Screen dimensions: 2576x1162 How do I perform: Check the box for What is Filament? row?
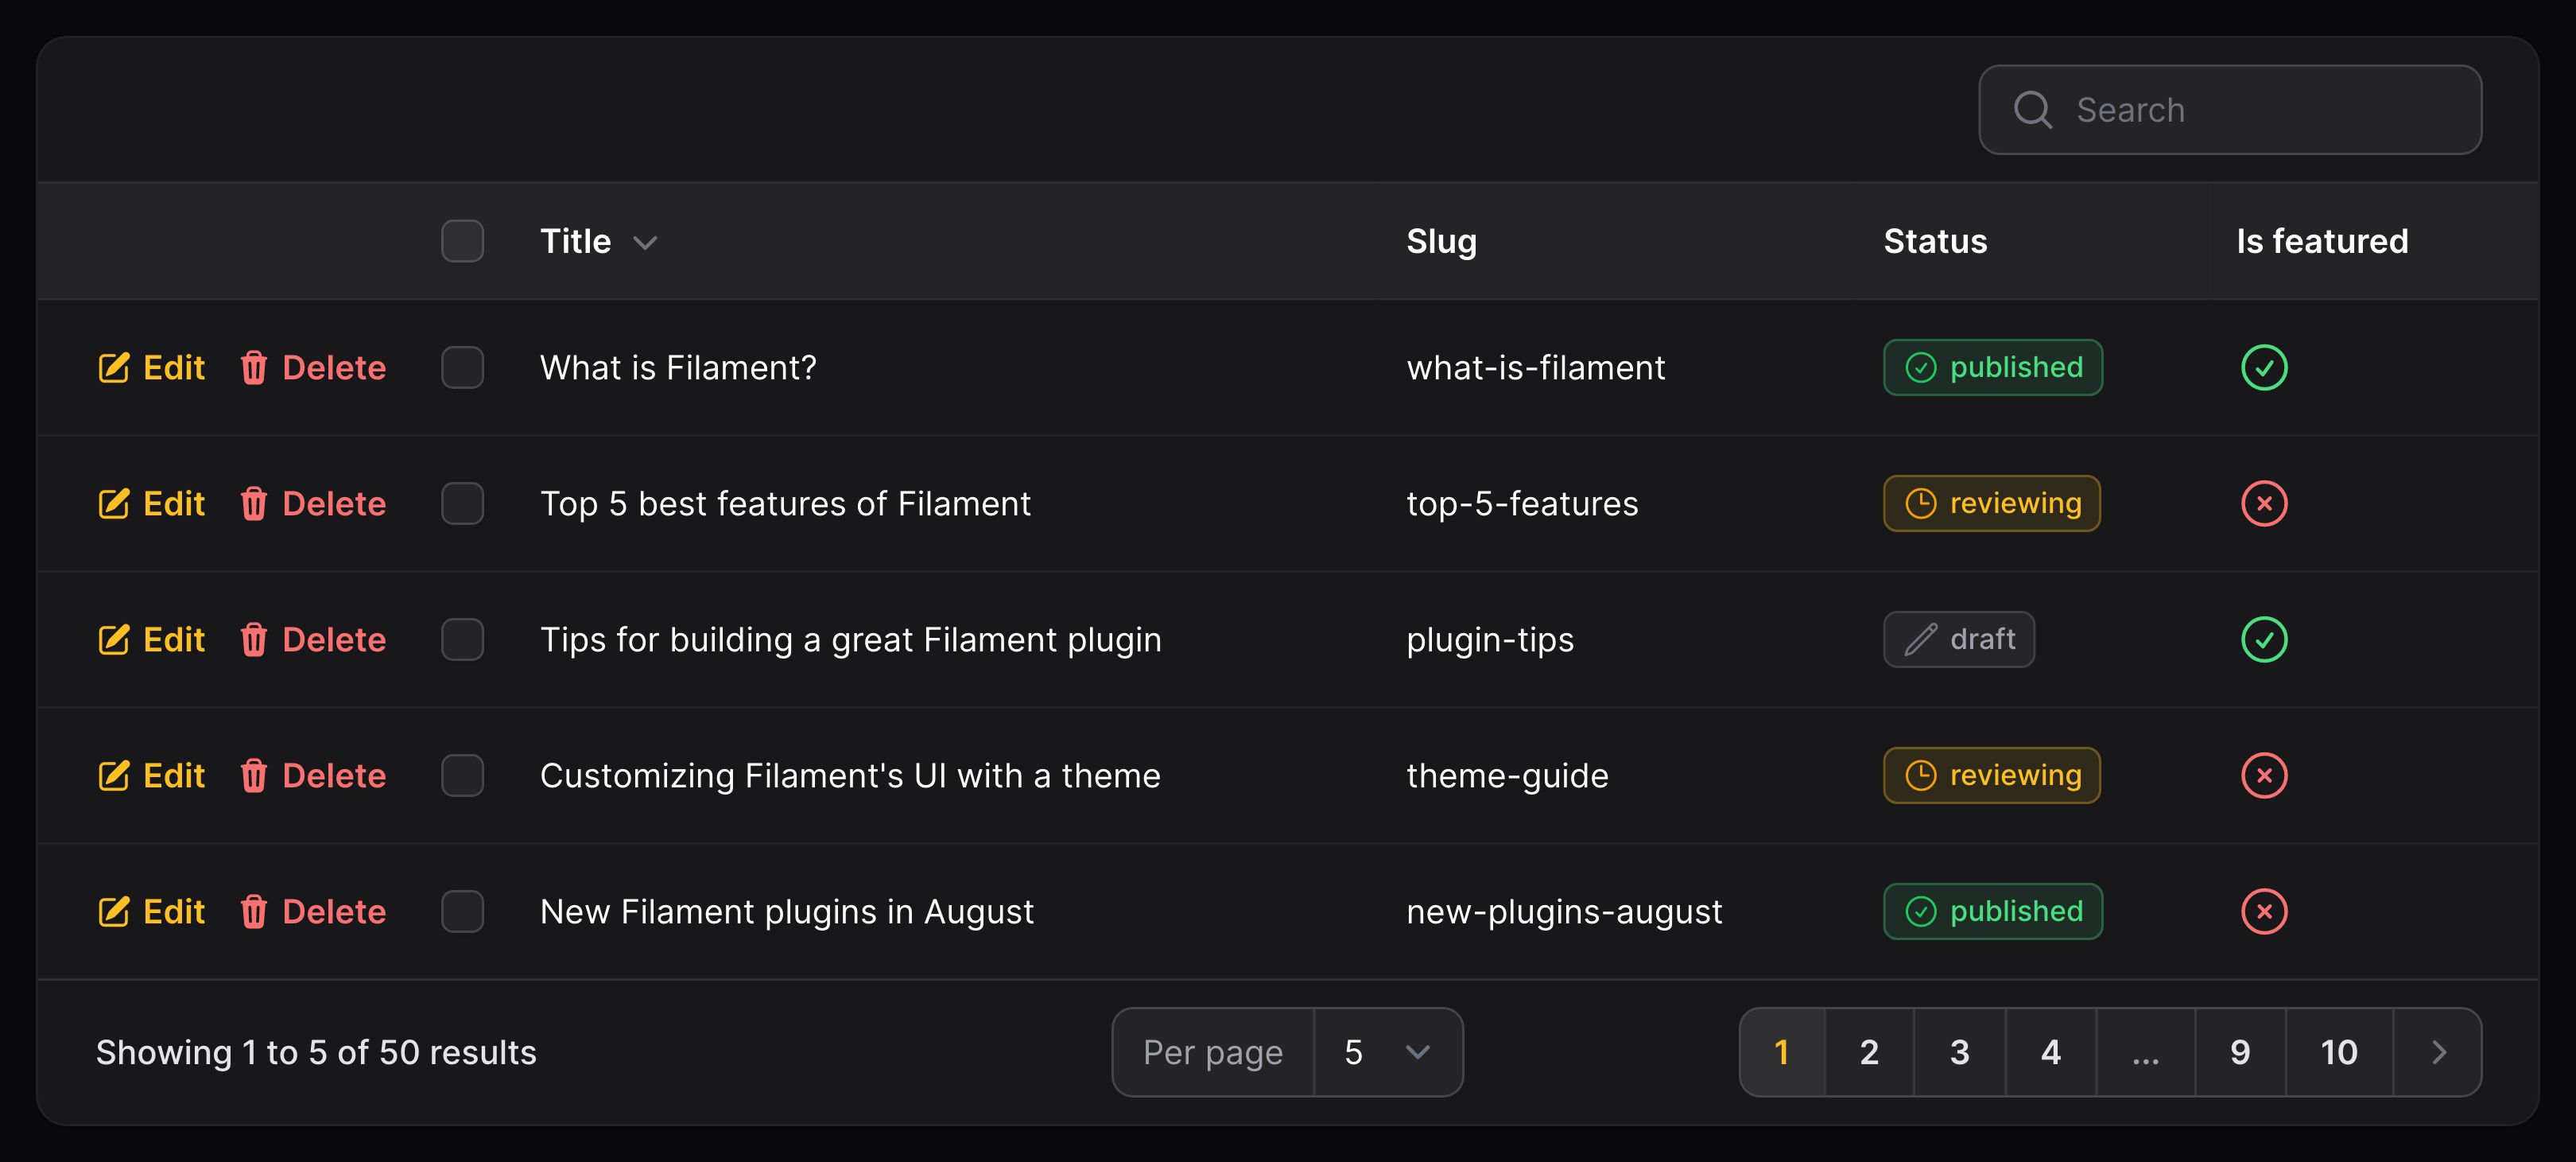click(462, 367)
